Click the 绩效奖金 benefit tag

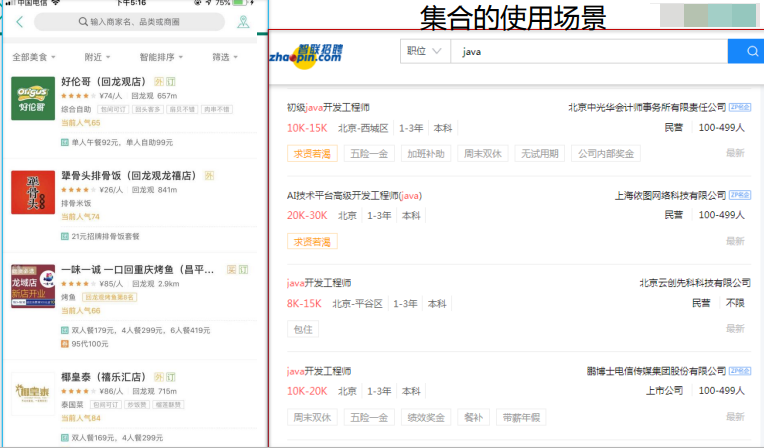(x=426, y=417)
